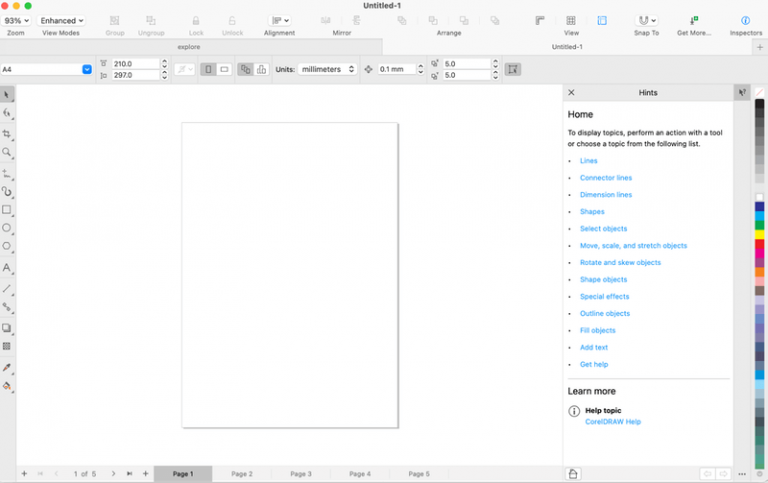The height and width of the screenshot is (483, 768).
Task: Open the explore document tab
Action: 189,47
